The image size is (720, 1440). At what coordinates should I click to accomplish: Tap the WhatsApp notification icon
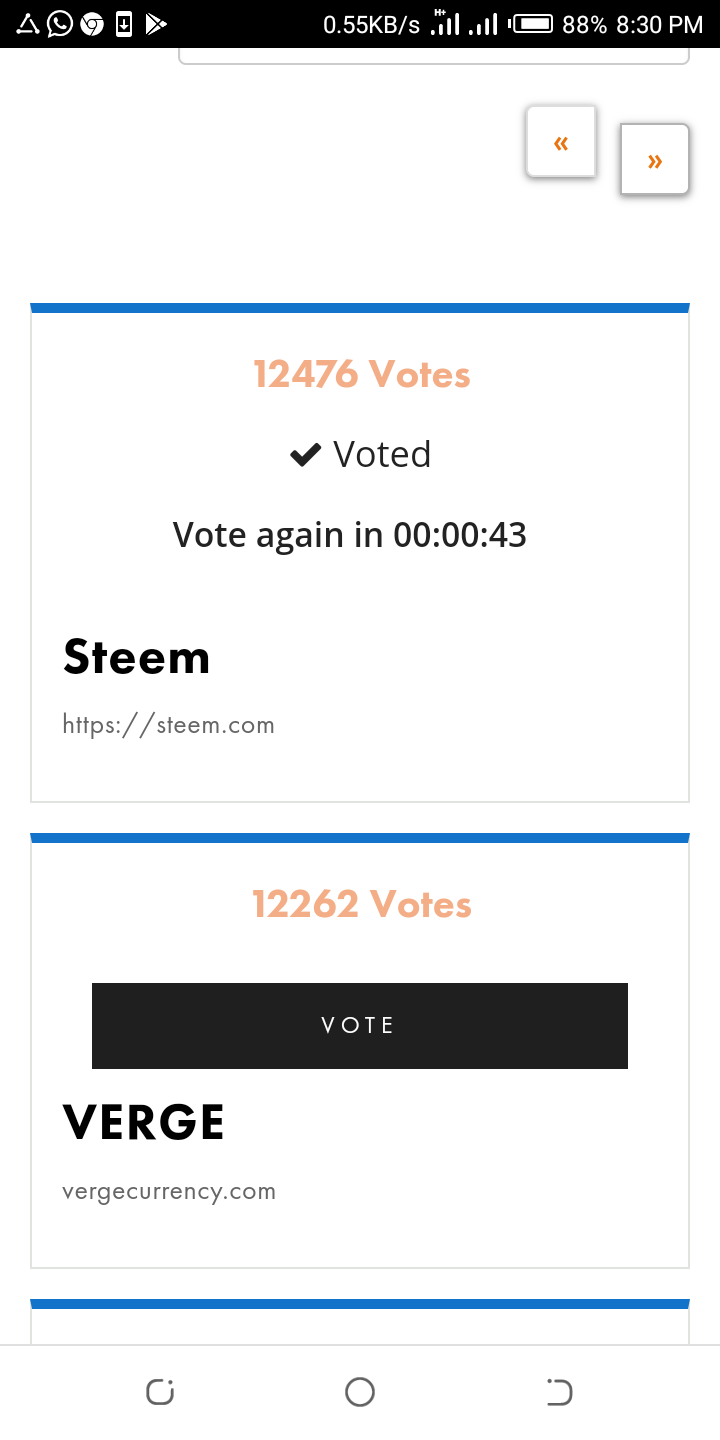(60, 23)
